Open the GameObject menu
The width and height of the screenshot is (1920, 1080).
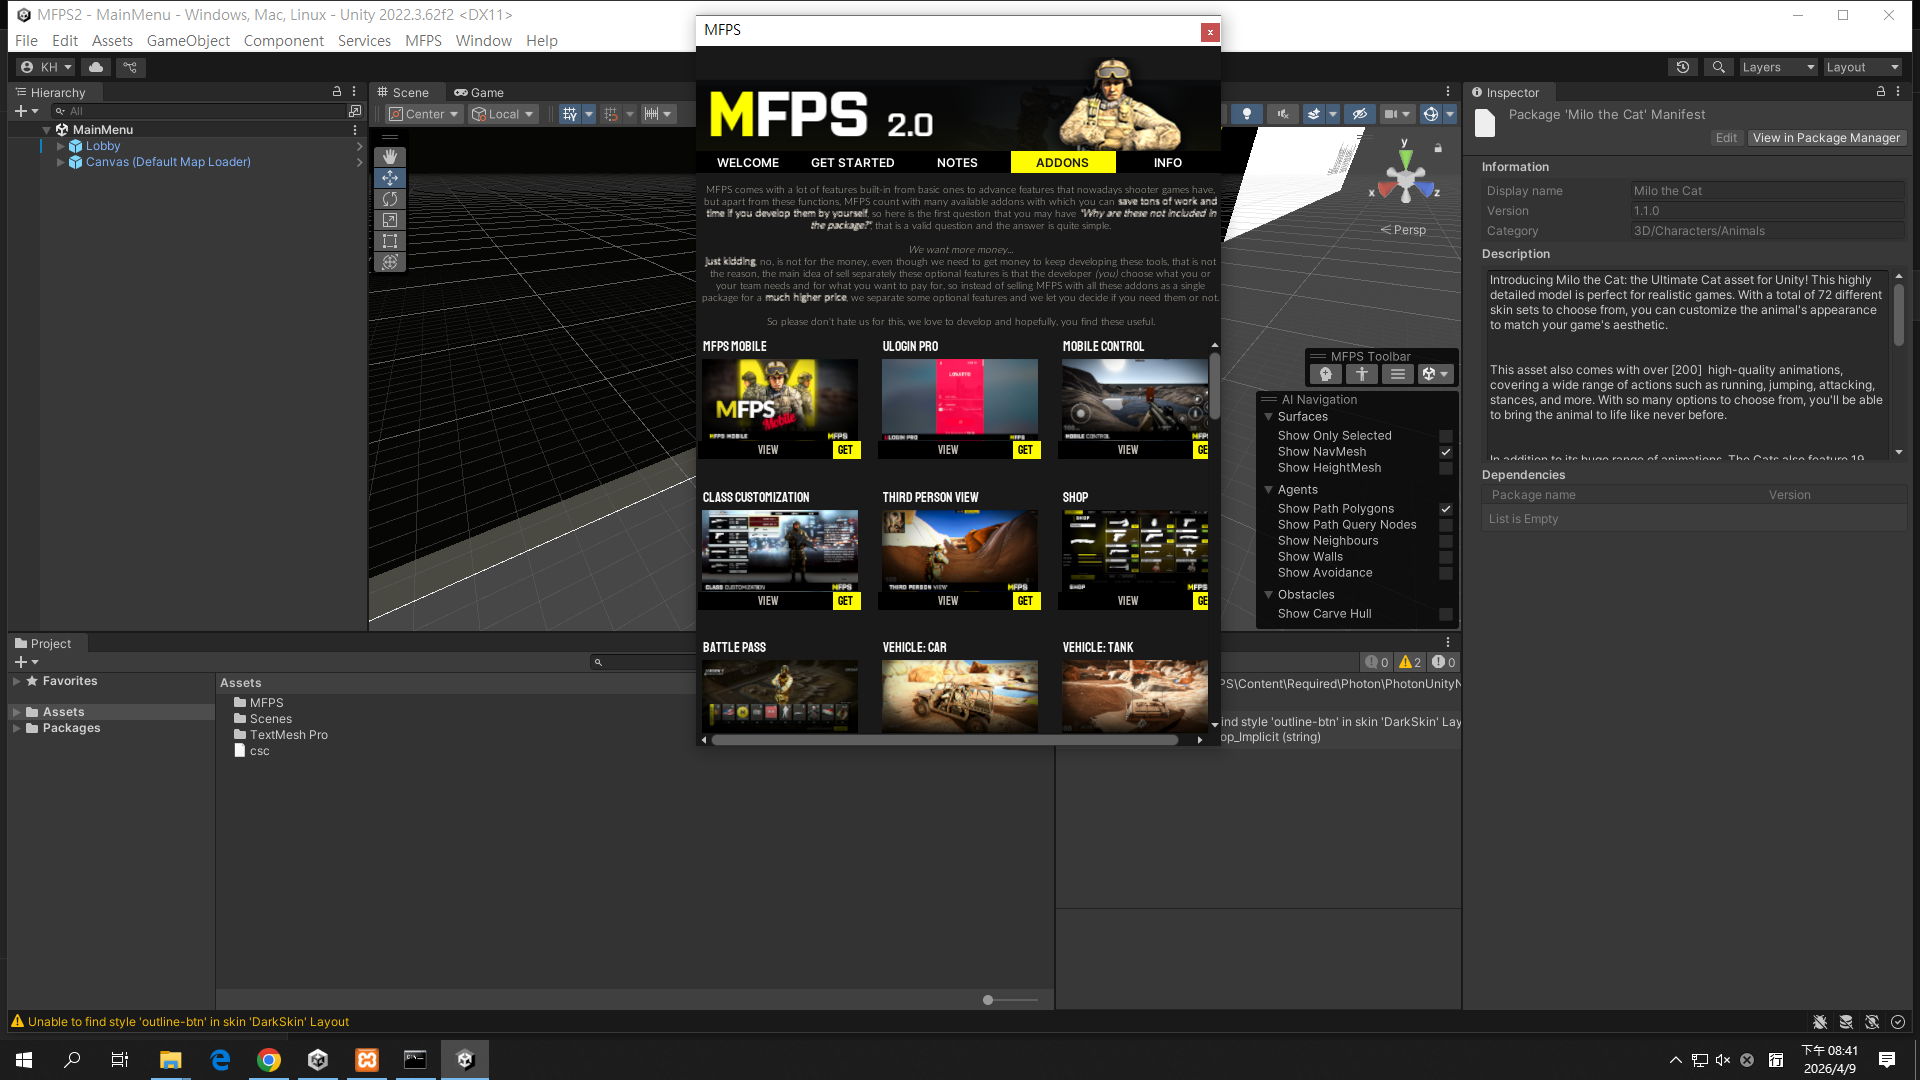tap(188, 41)
